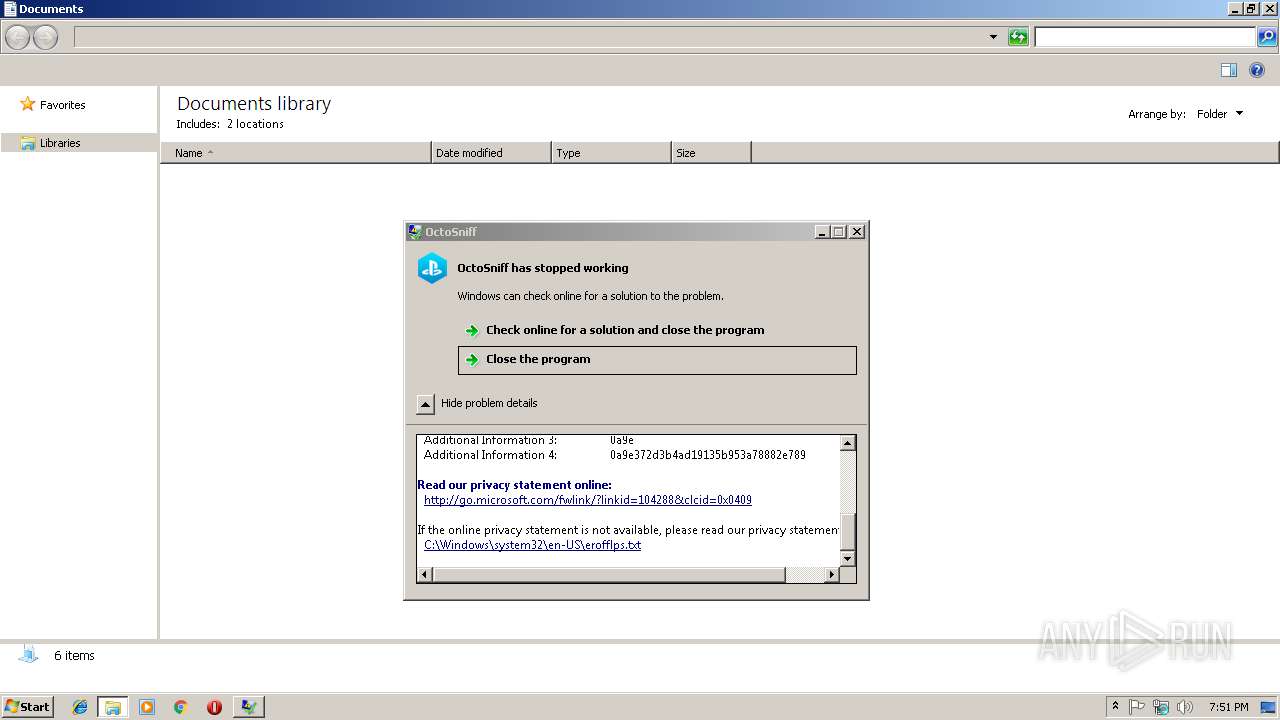1280x720 pixels.
Task: Sort by Size column header
Action: pos(711,153)
